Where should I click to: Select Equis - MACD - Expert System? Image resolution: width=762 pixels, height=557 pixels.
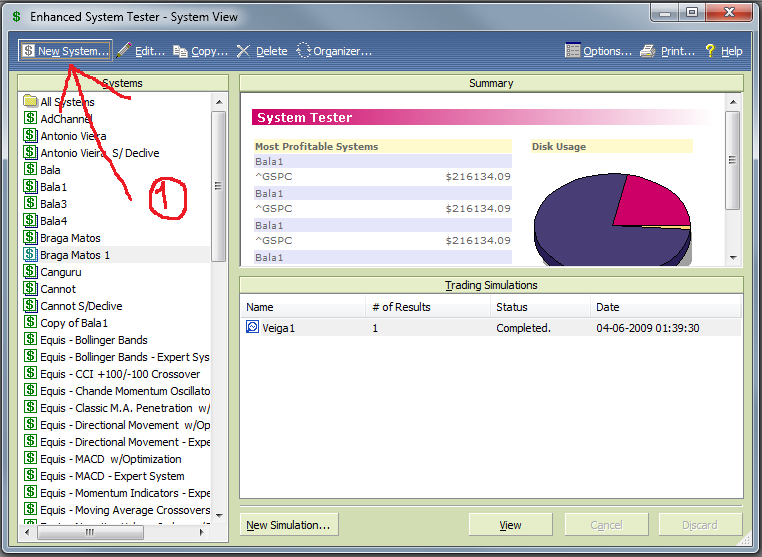[x=112, y=476]
